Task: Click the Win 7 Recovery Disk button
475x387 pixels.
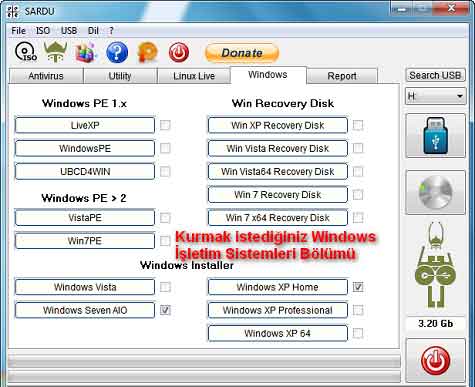Action: pyautogui.click(x=278, y=194)
